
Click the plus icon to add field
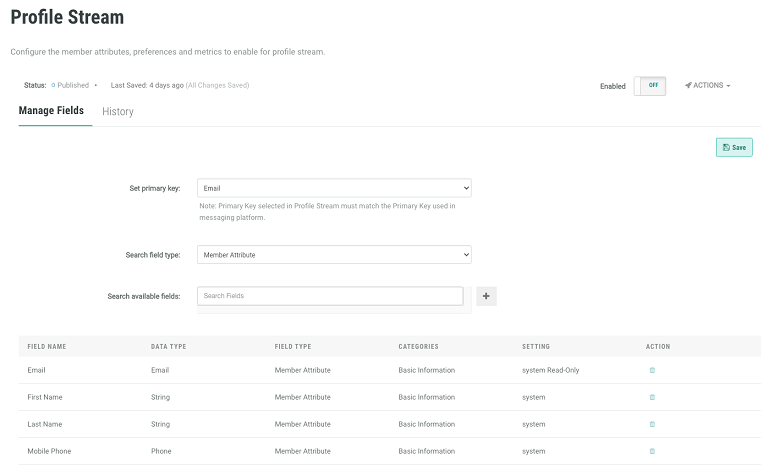[486, 296]
